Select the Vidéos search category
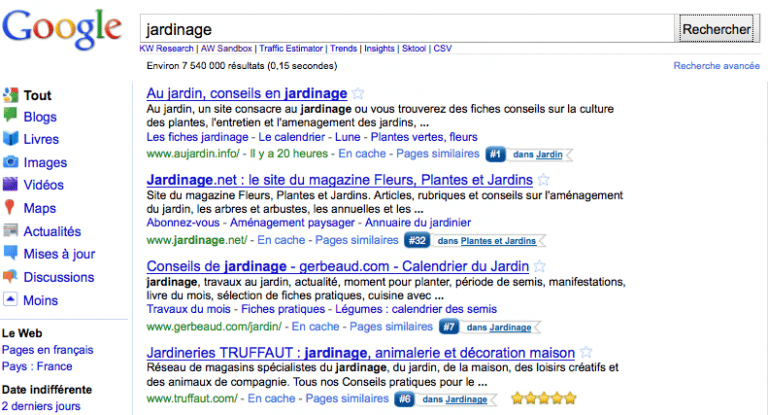The height and width of the screenshot is (415, 768). click(44, 185)
